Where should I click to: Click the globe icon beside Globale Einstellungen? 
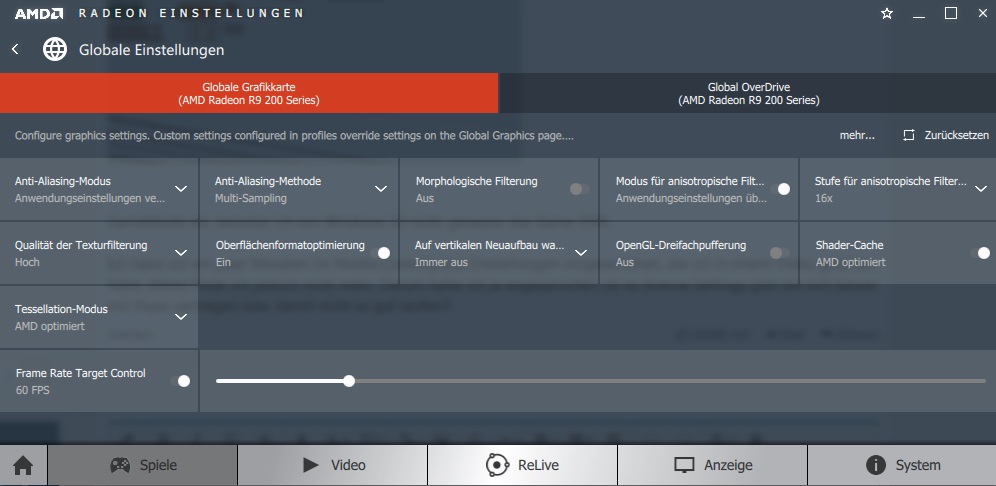click(55, 49)
